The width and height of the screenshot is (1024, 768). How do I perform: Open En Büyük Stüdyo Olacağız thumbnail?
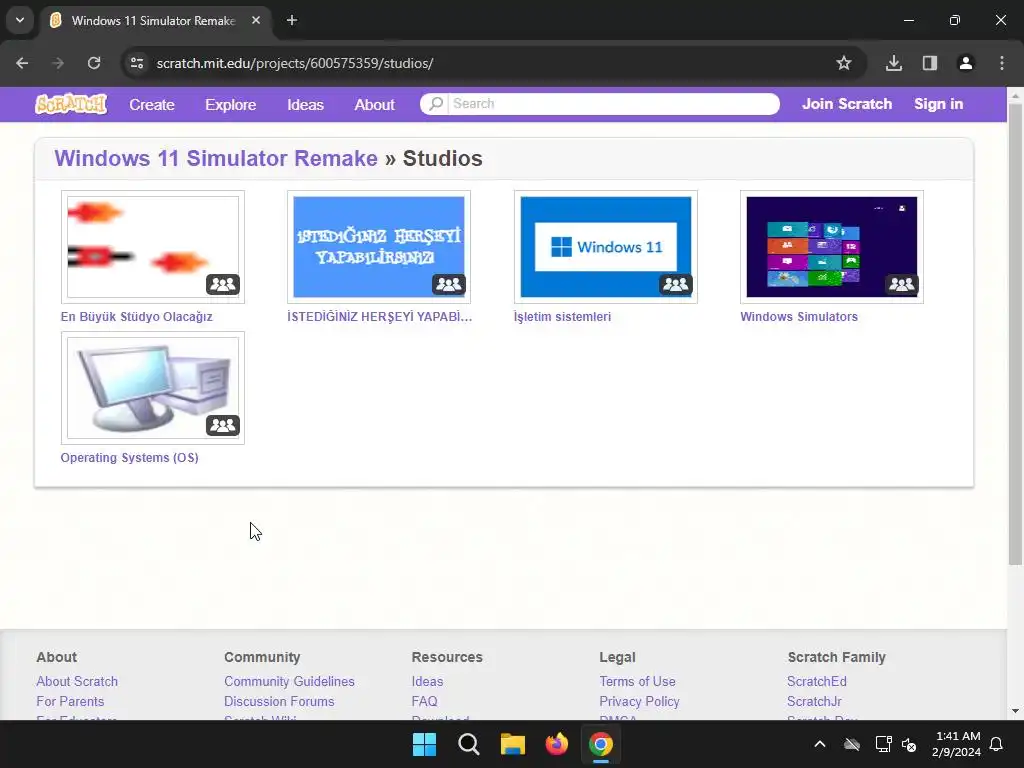pyautogui.click(x=153, y=247)
